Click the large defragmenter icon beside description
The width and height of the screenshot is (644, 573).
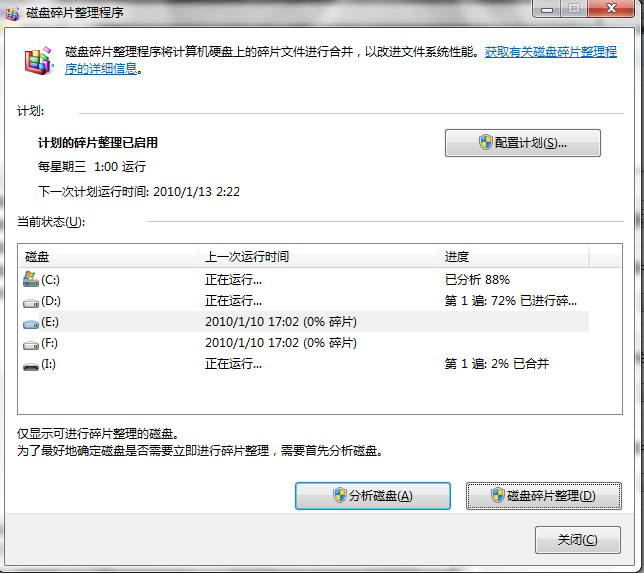click(39, 61)
